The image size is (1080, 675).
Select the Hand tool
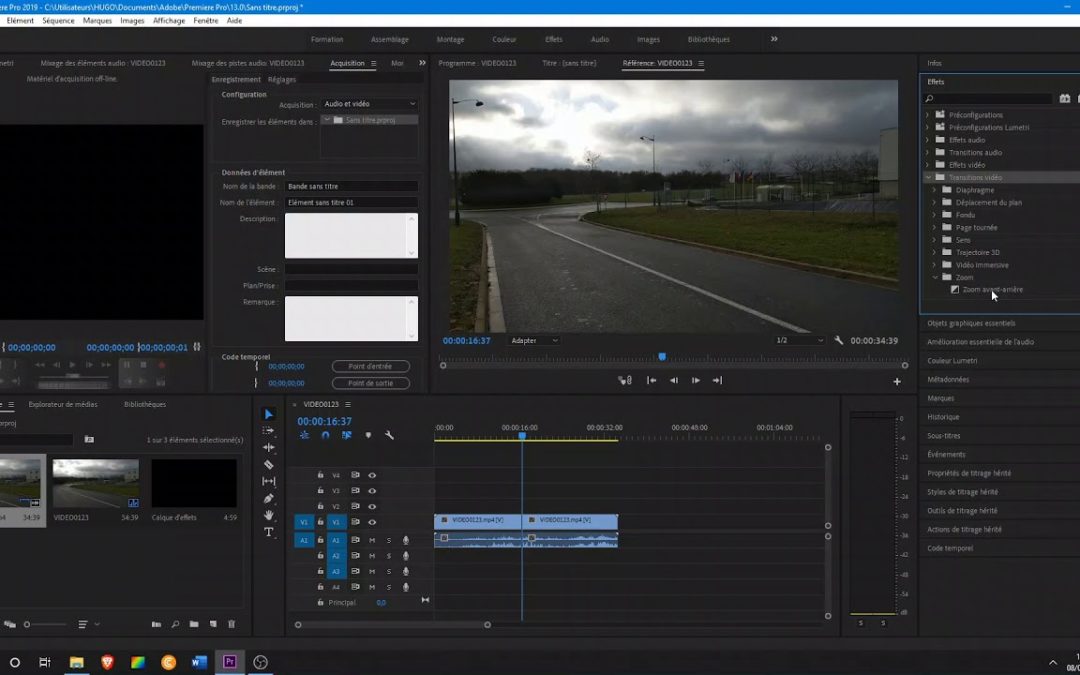coord(267,515)
